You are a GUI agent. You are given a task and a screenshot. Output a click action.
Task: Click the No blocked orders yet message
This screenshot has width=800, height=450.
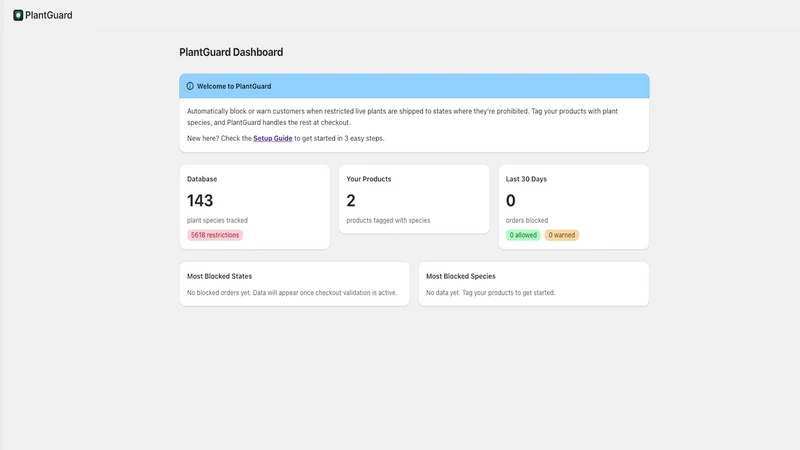(x=292, y=293)
